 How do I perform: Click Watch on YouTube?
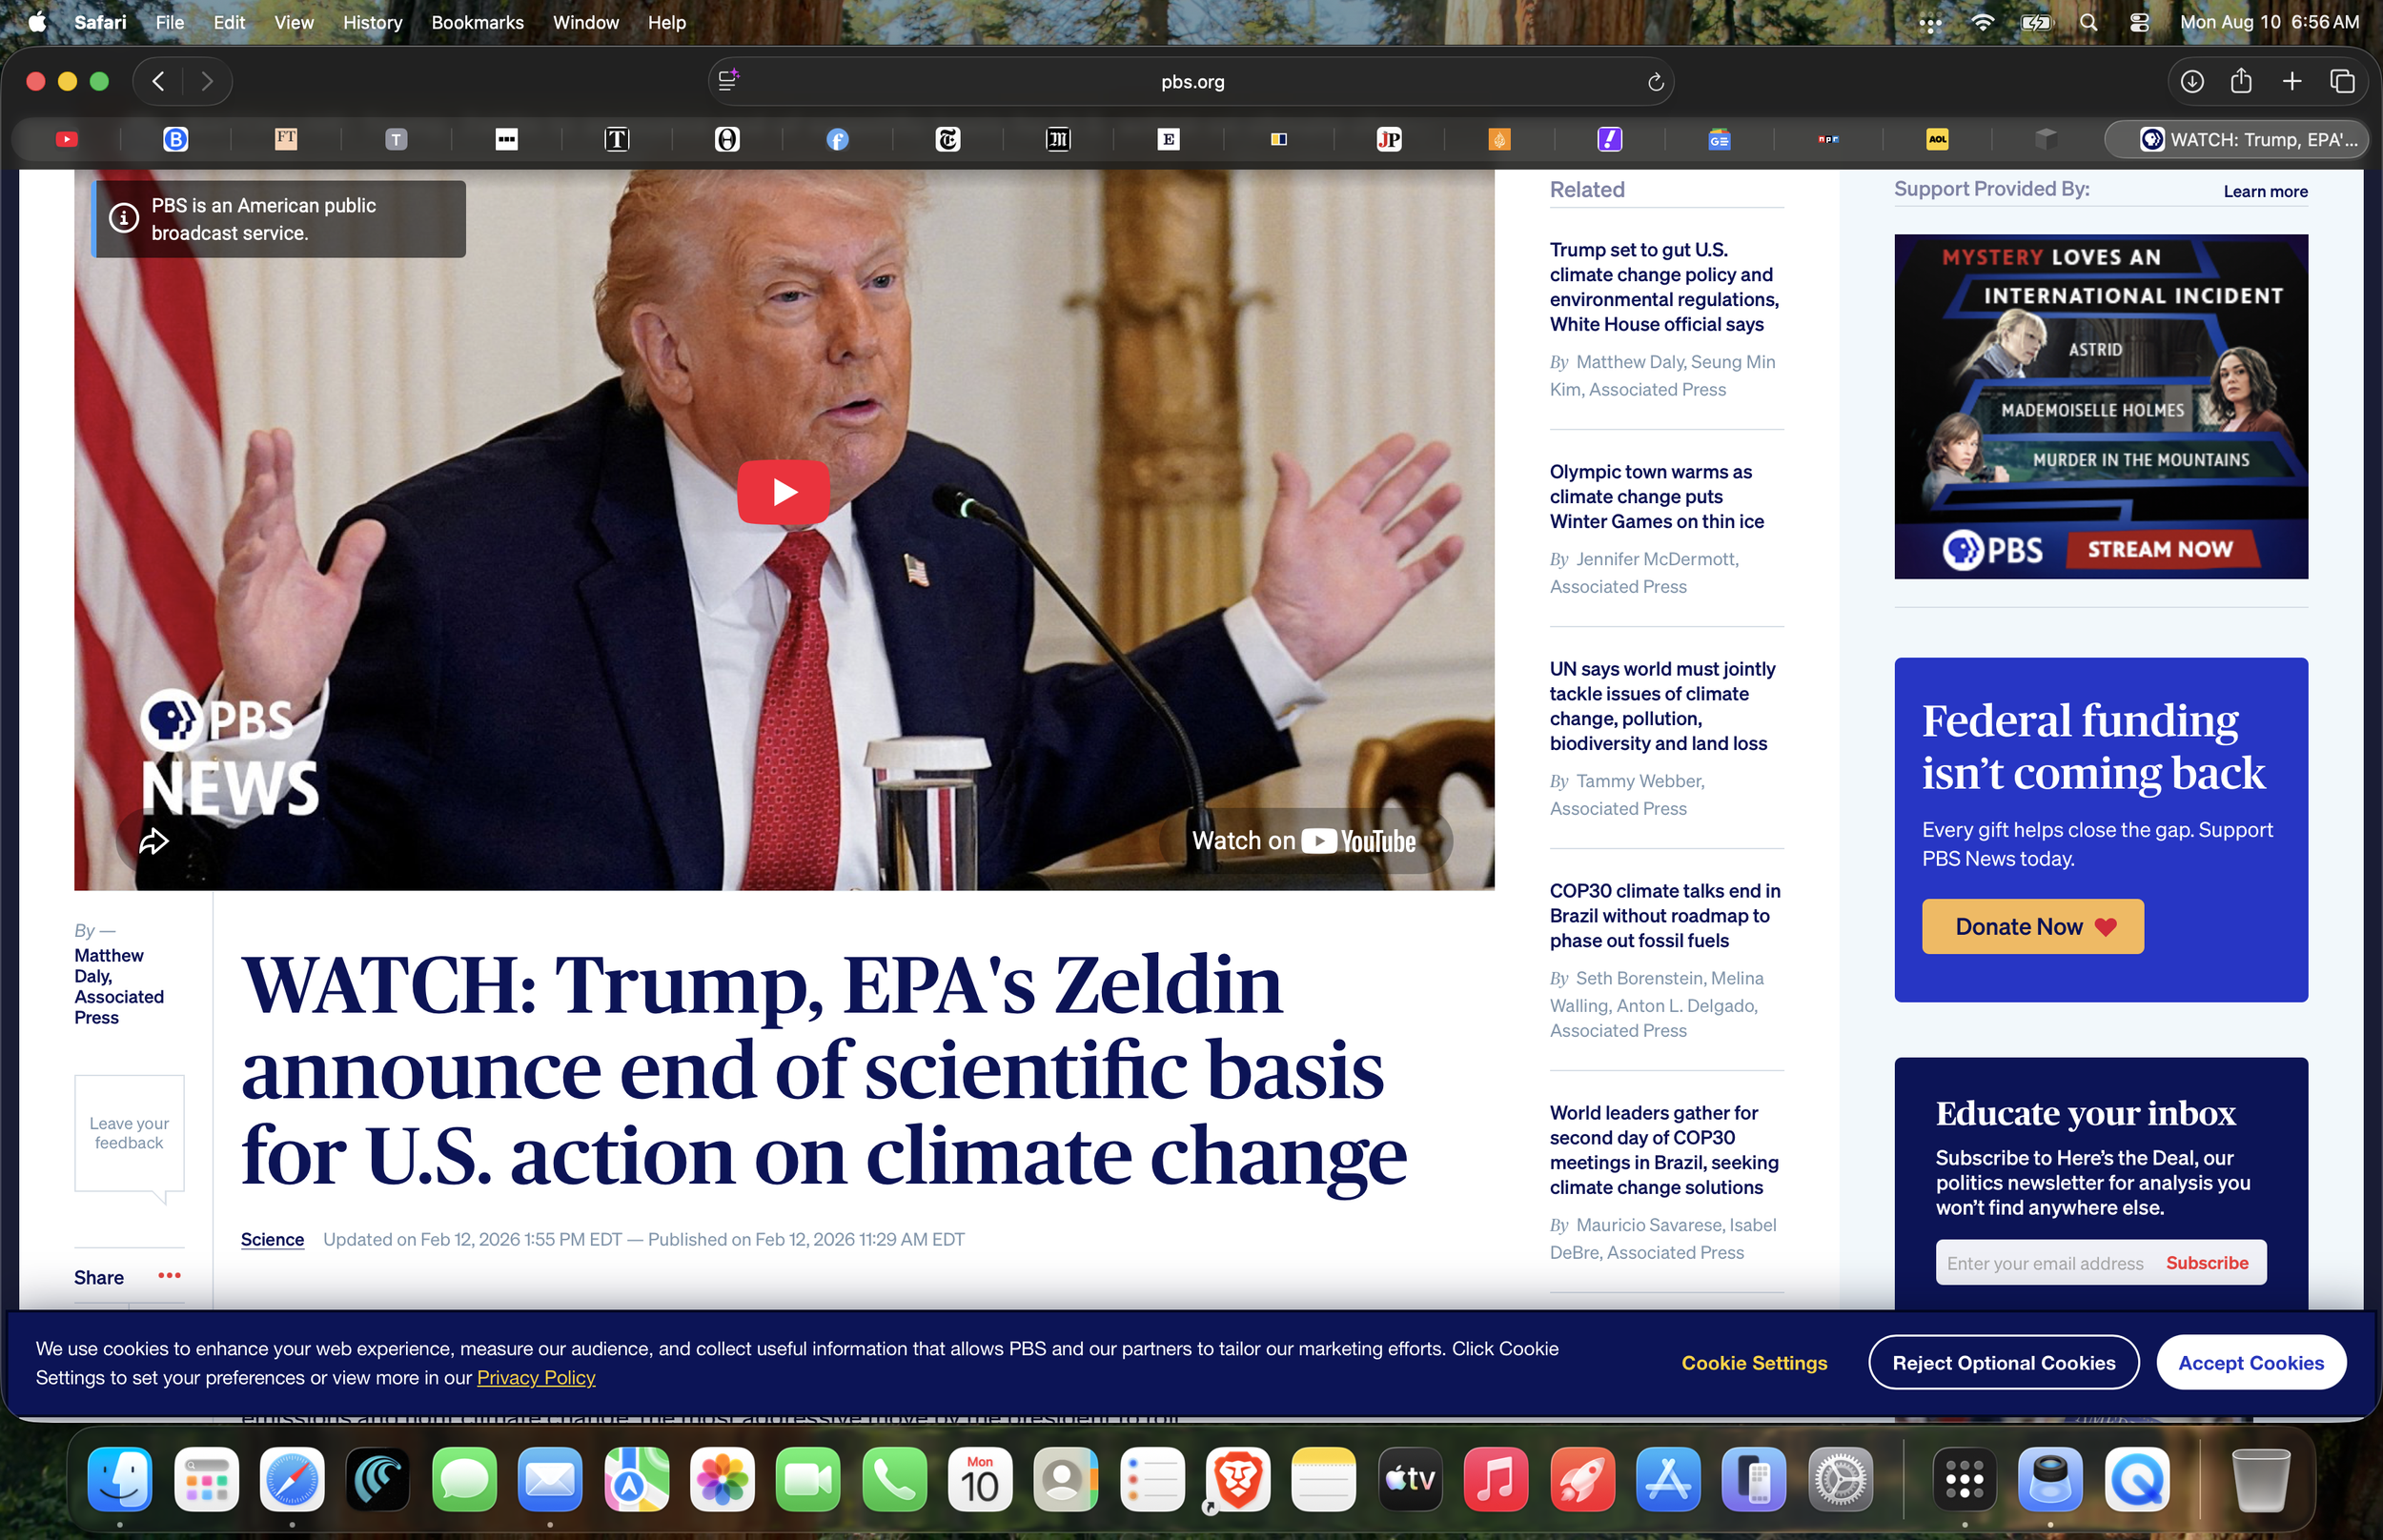(x=1304, y=841)
